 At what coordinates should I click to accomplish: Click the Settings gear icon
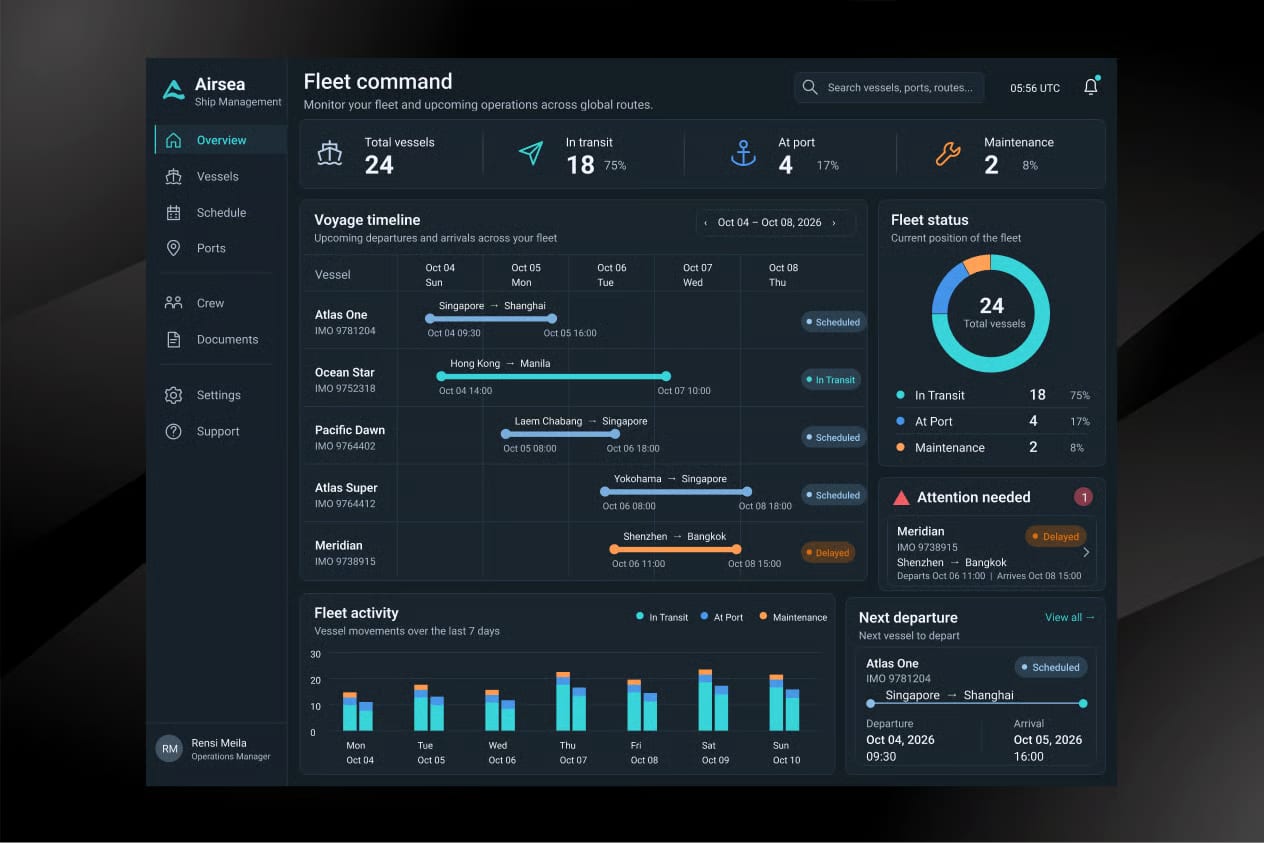174,395
